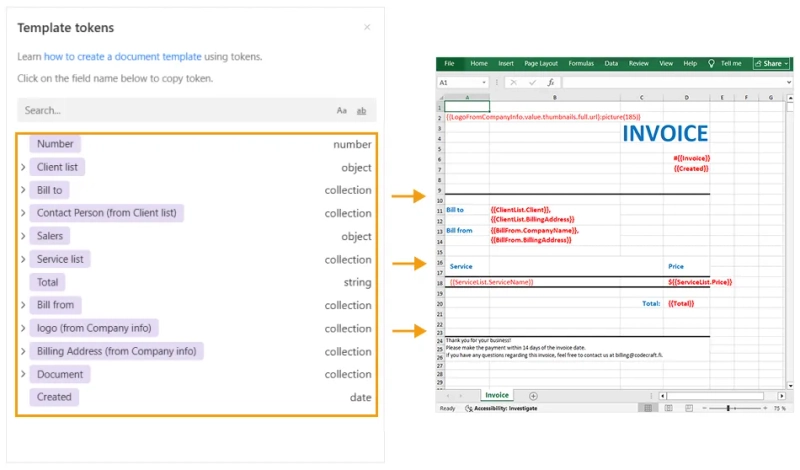Select the Review ribbon tab

[x=638, y=63]
